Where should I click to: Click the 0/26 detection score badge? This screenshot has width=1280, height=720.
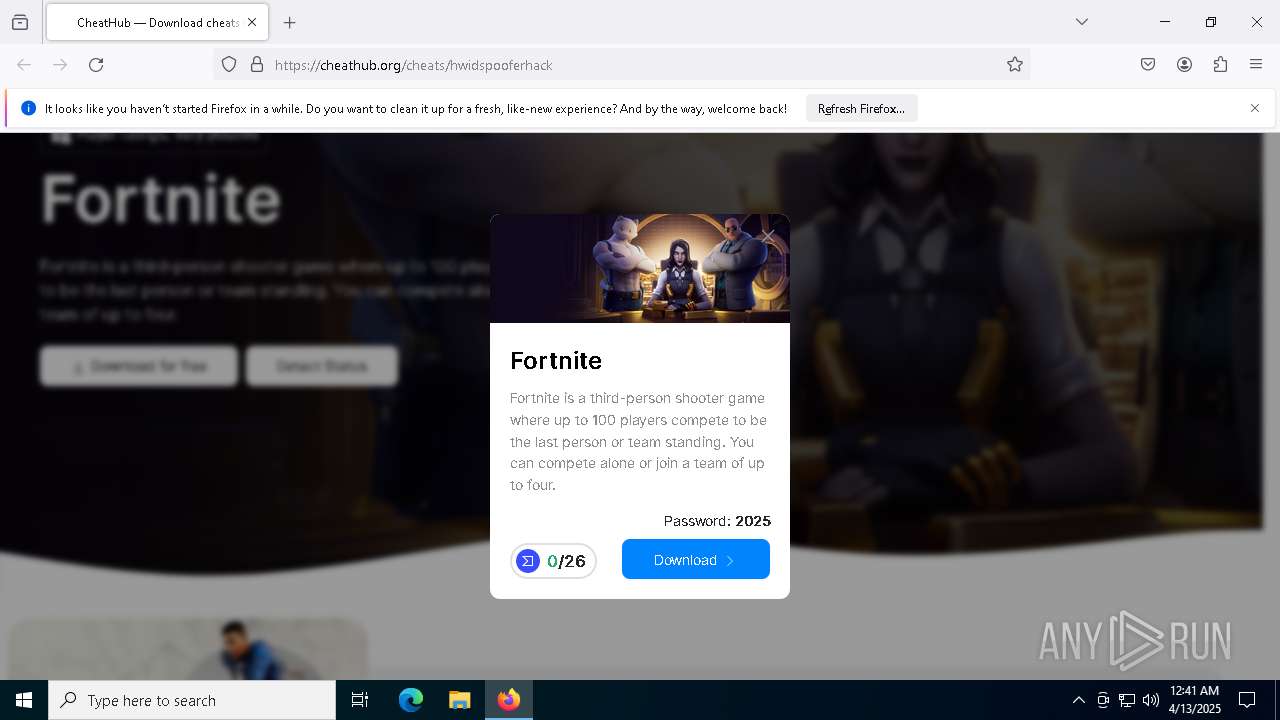click(553, 561)
